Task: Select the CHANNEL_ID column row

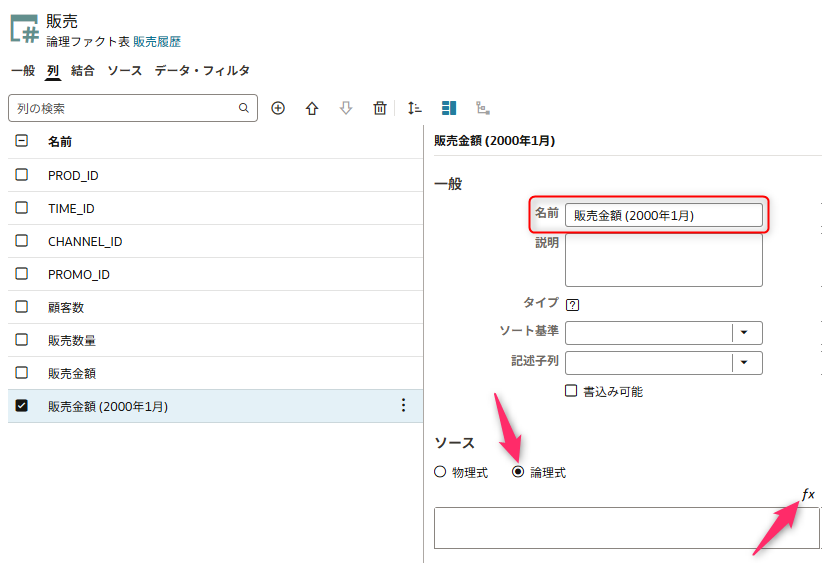Action: point(215,241)
